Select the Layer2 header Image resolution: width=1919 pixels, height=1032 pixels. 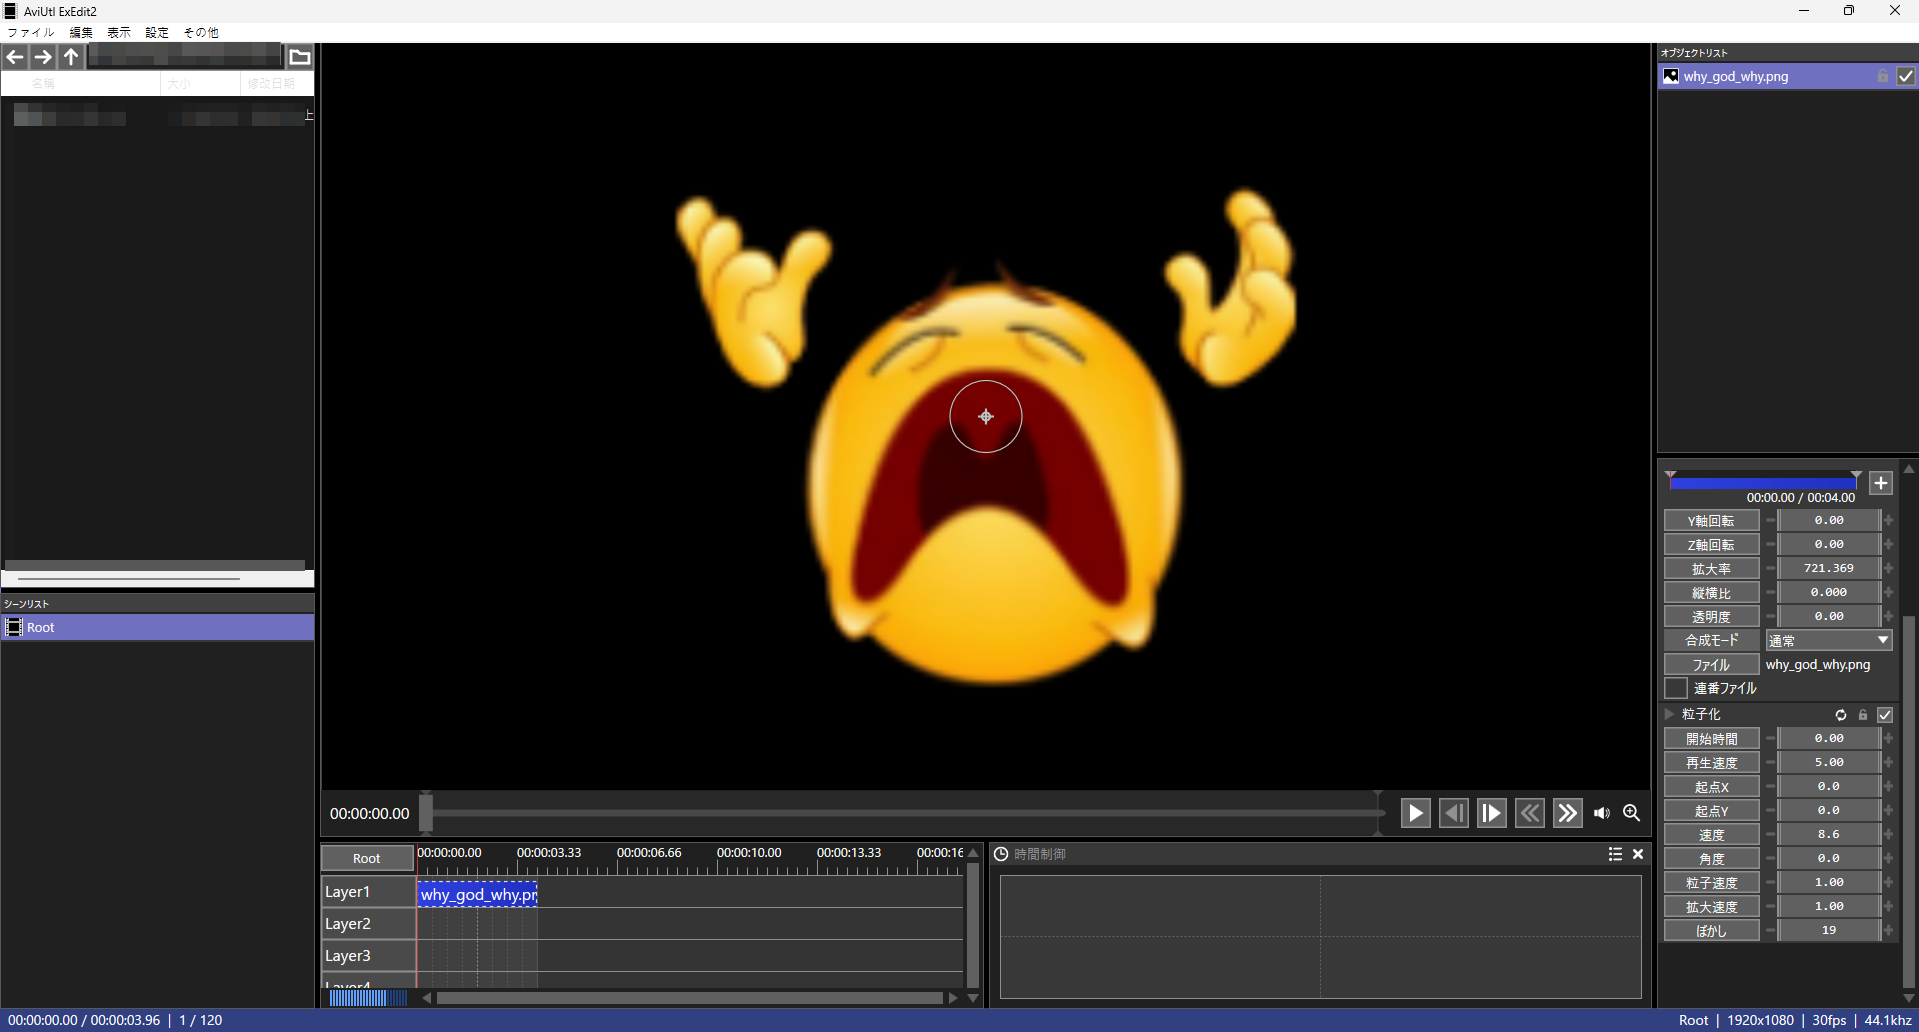coord(368,924)
